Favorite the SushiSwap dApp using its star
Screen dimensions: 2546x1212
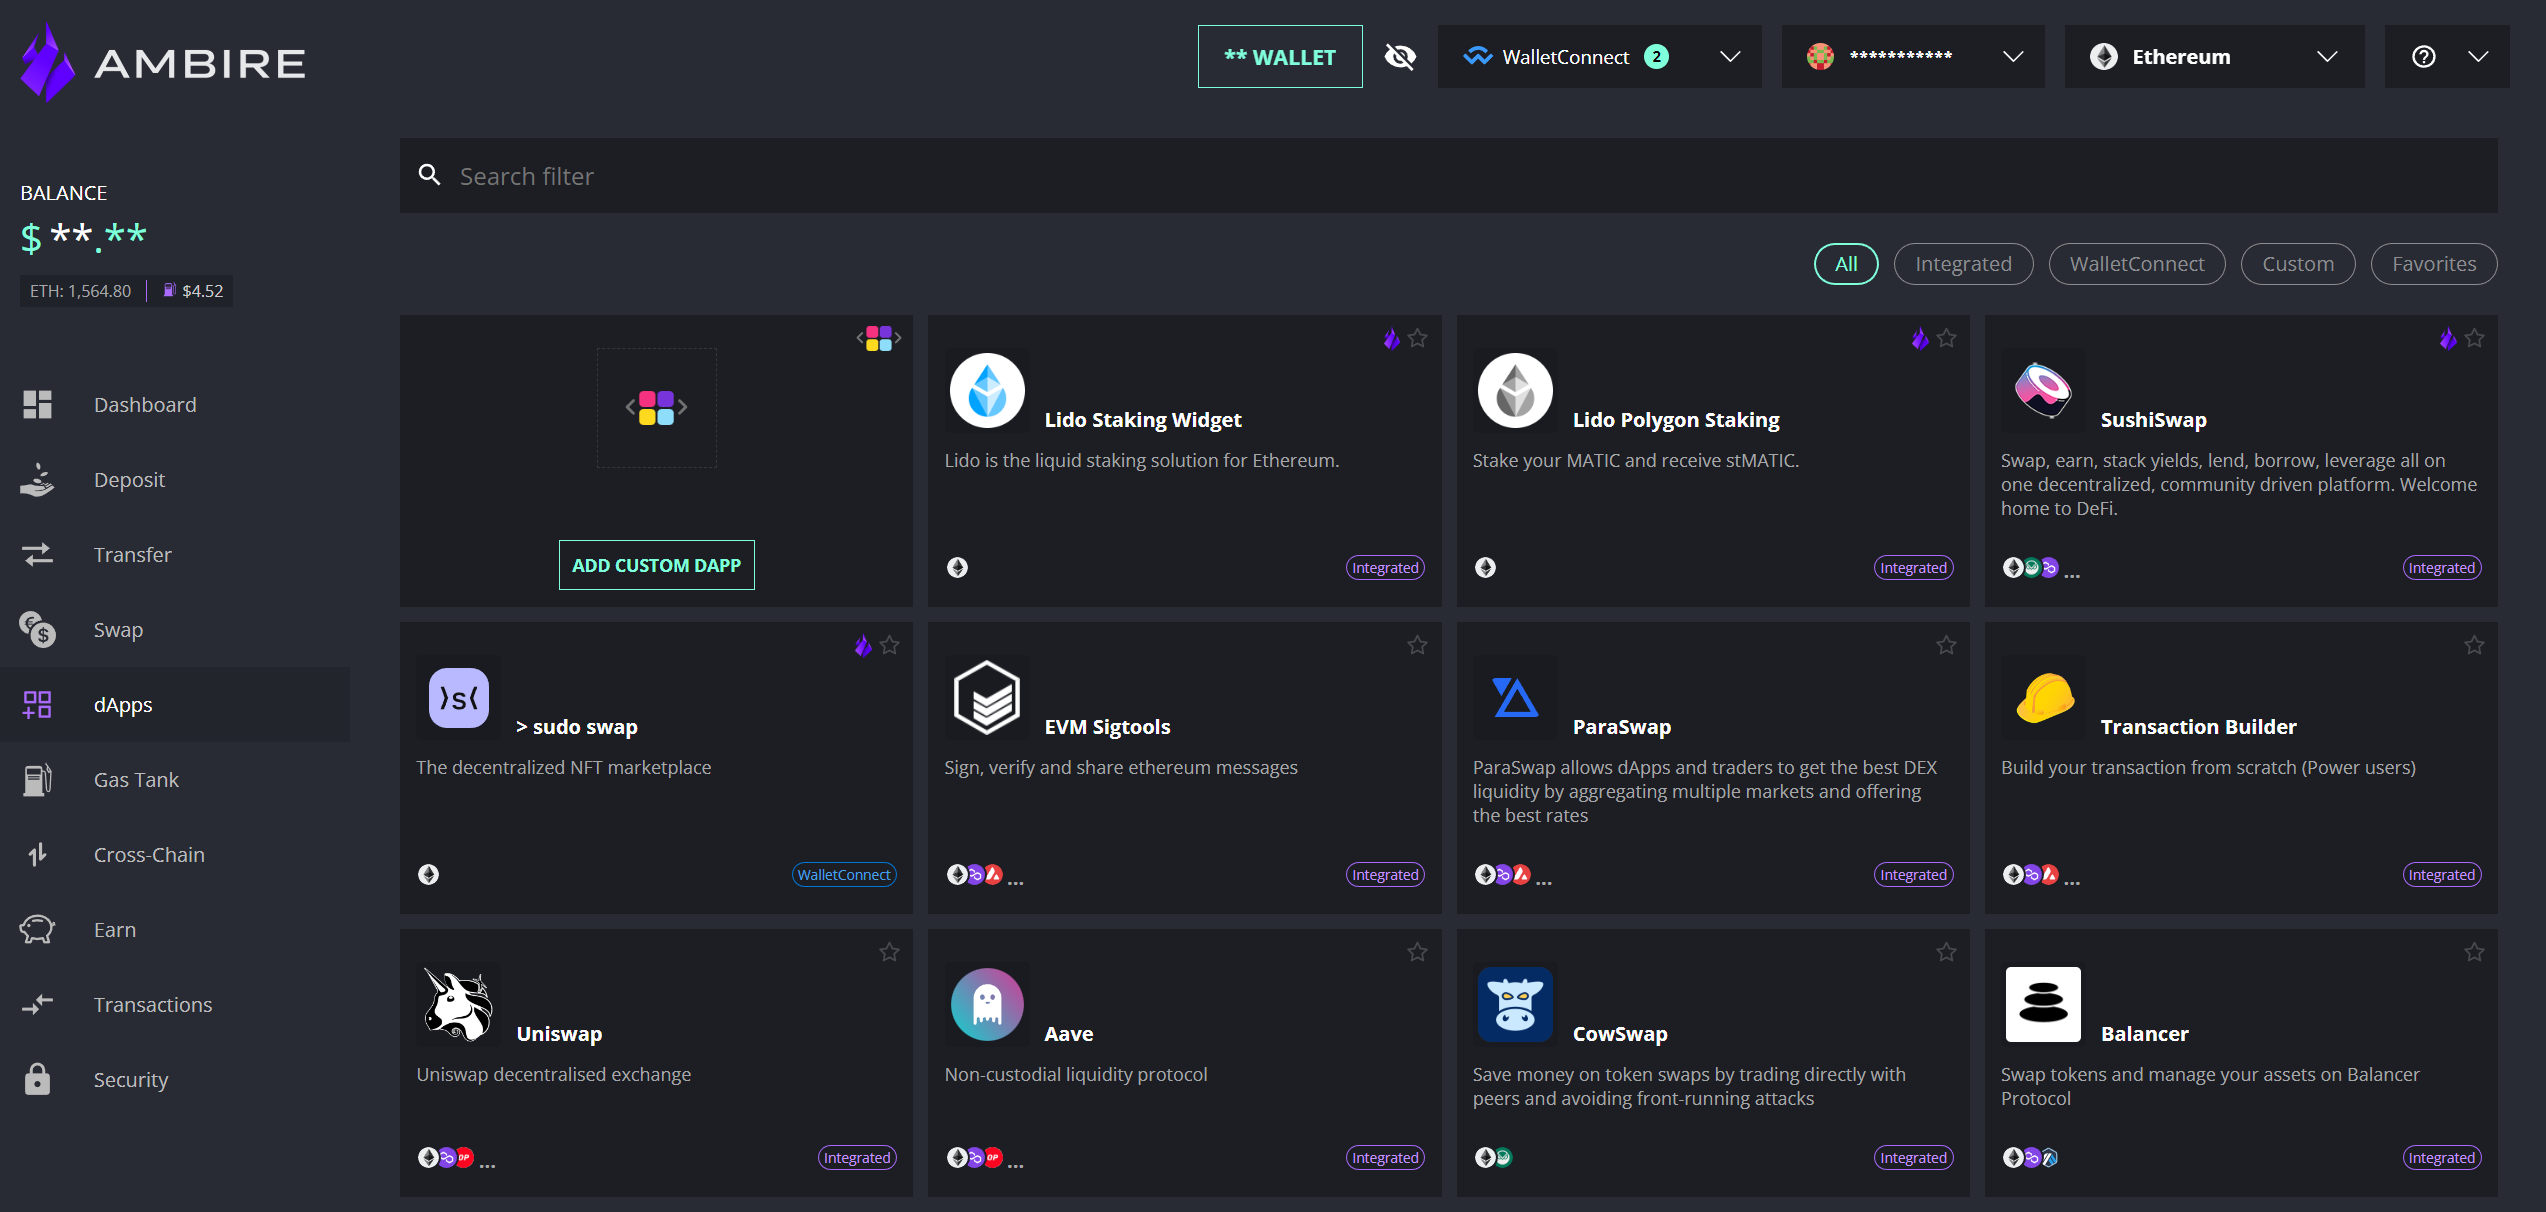(2475, 338)
